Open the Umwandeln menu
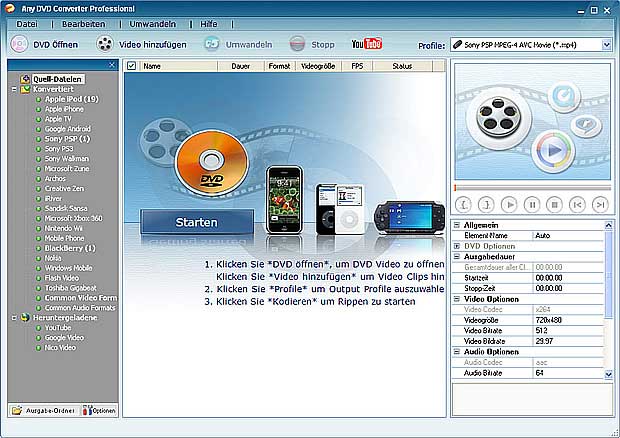 [152, 24]
